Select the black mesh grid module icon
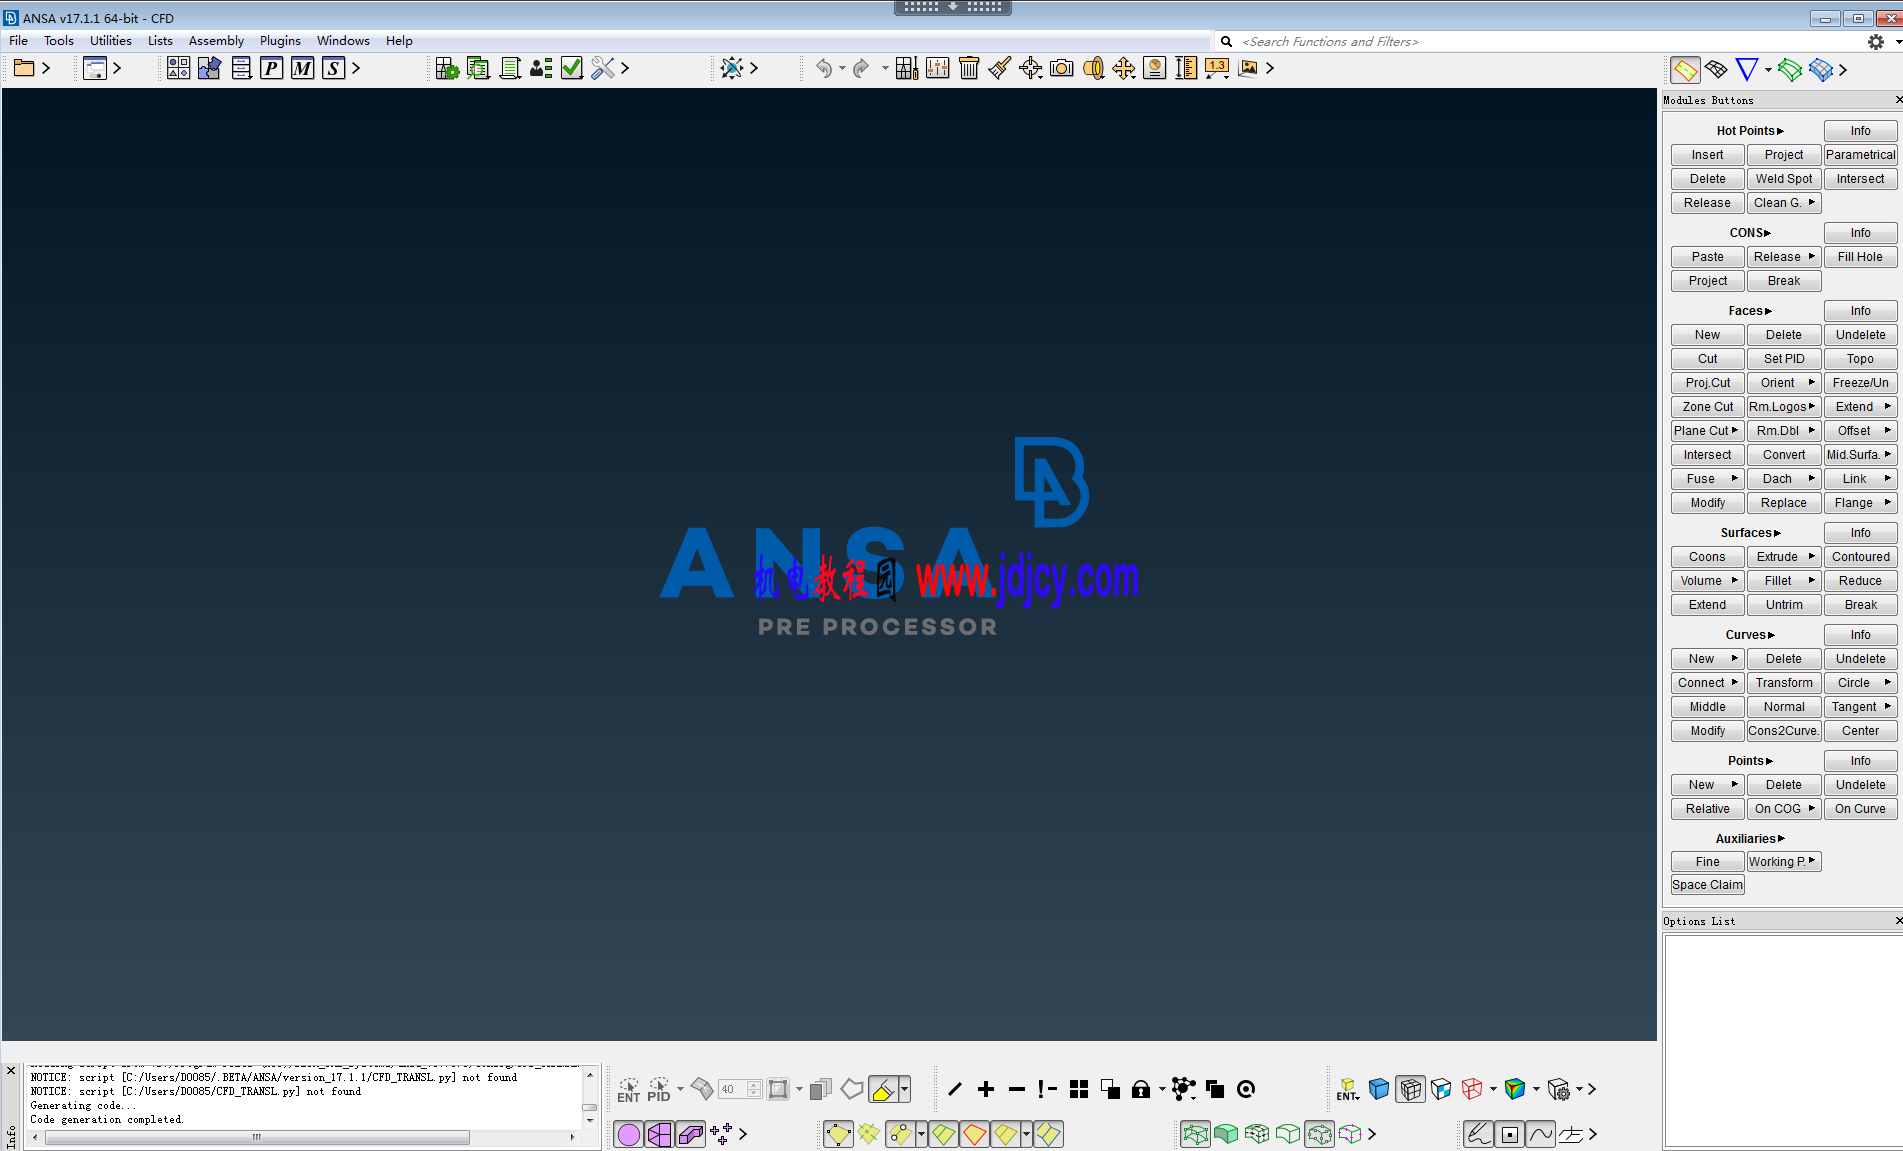The height and width of the screenshot is (1151, 1903). click(x=1716, y=69)
